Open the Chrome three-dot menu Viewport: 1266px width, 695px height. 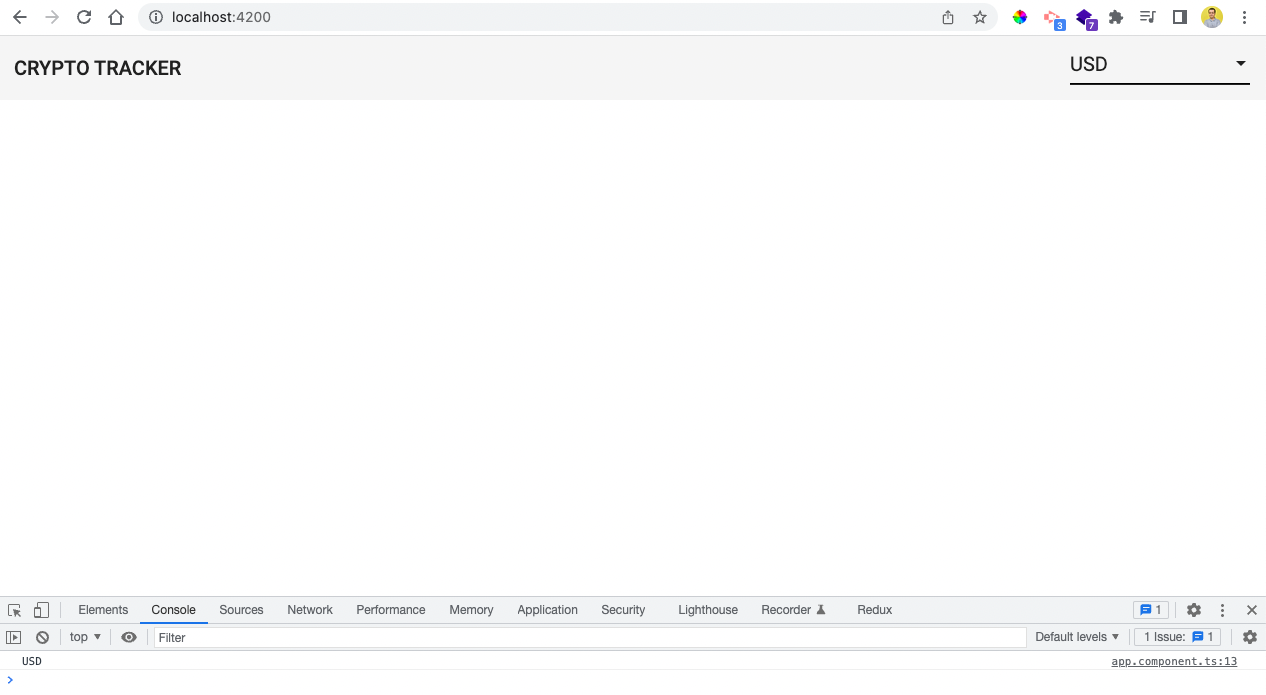1245,17
